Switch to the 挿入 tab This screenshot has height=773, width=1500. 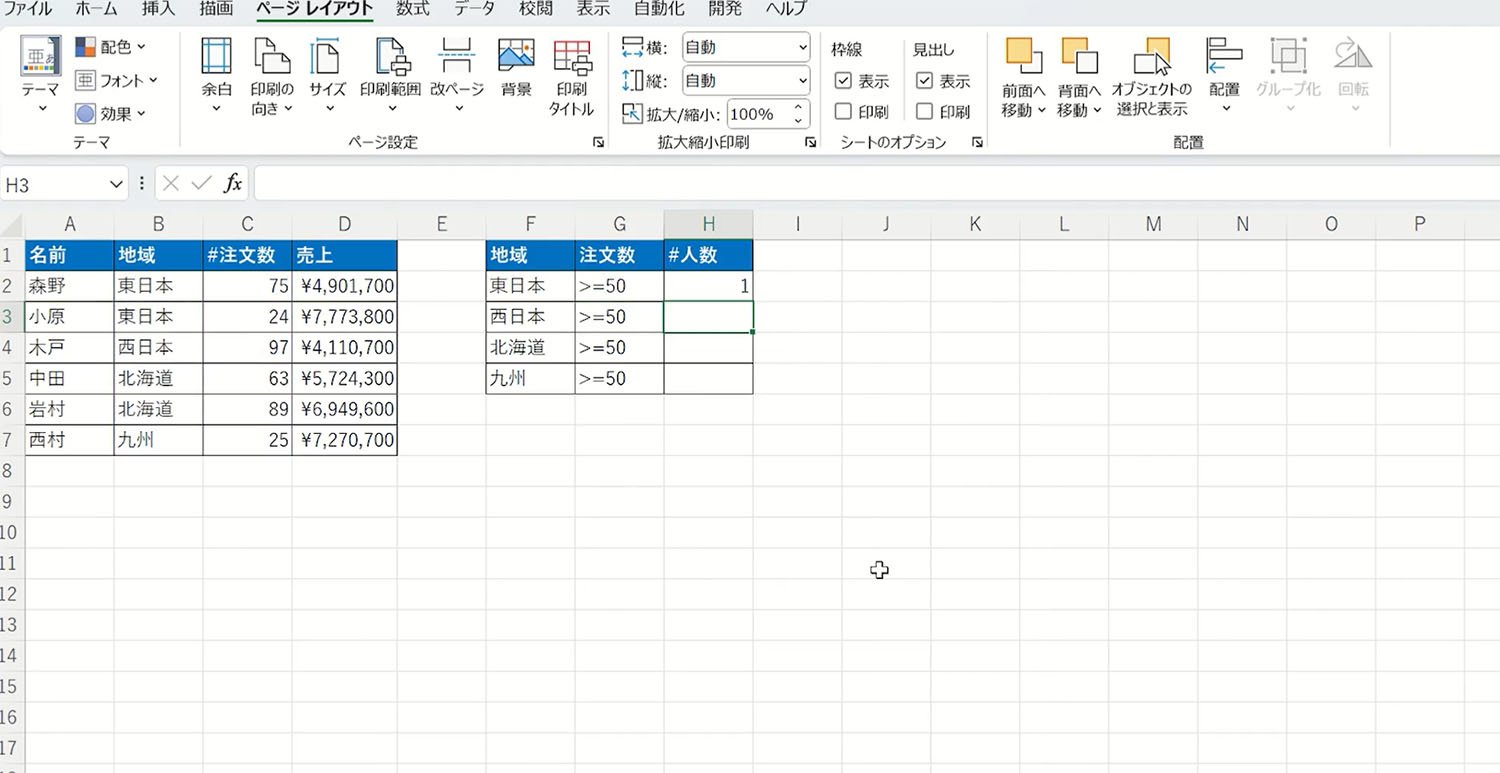[x=158, y=9]
